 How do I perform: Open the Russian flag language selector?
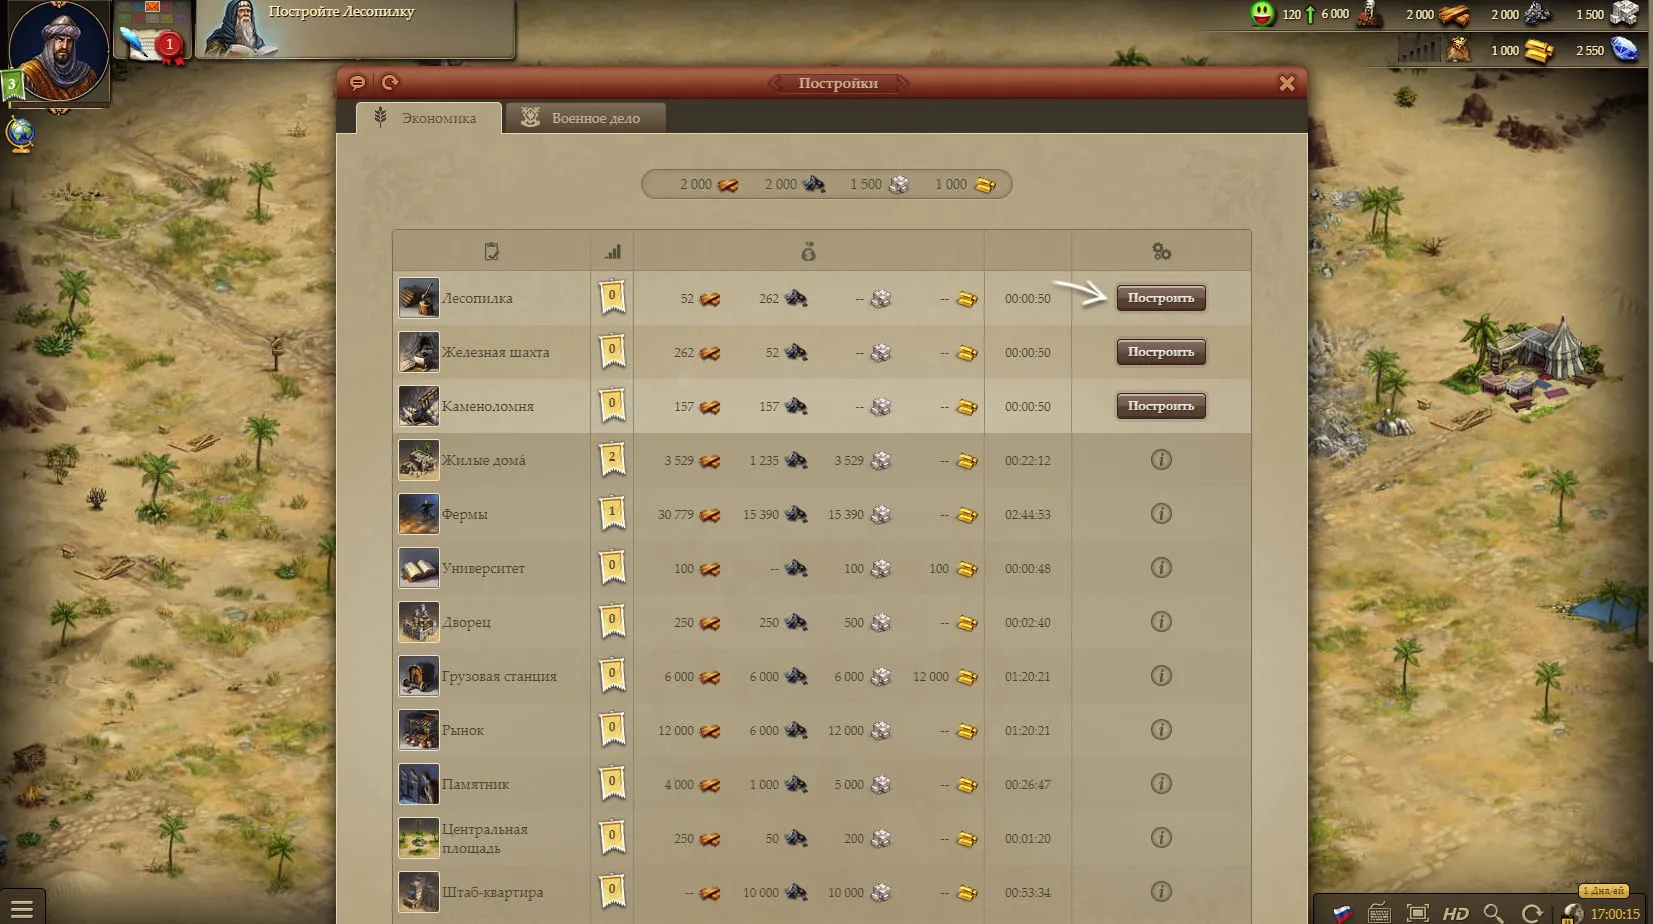coord(1342,913)
